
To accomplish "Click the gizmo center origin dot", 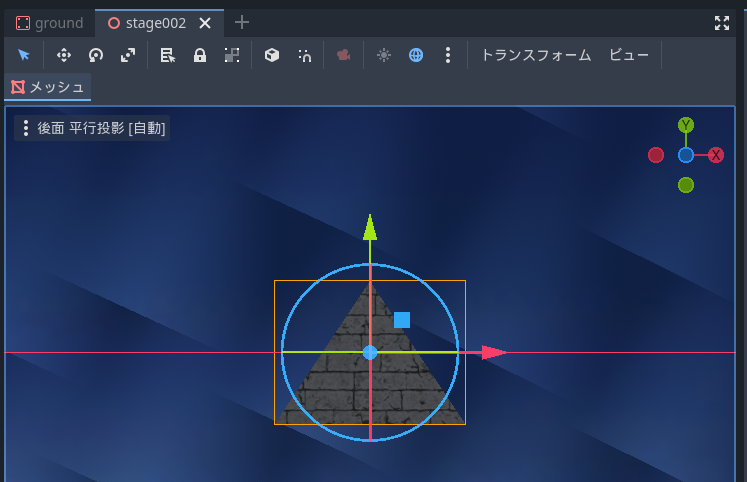I will 370,352.
